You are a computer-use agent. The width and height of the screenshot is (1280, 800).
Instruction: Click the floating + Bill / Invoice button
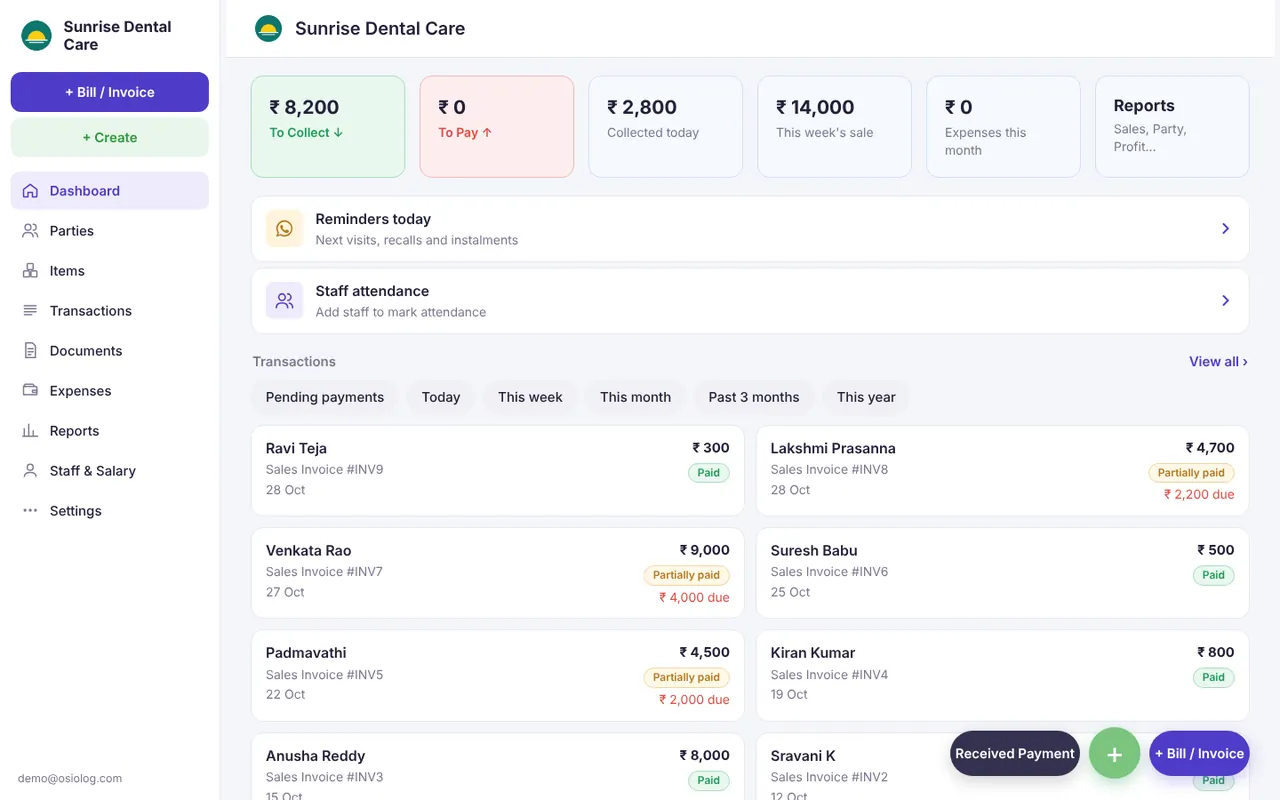(x=1200, y=754)
